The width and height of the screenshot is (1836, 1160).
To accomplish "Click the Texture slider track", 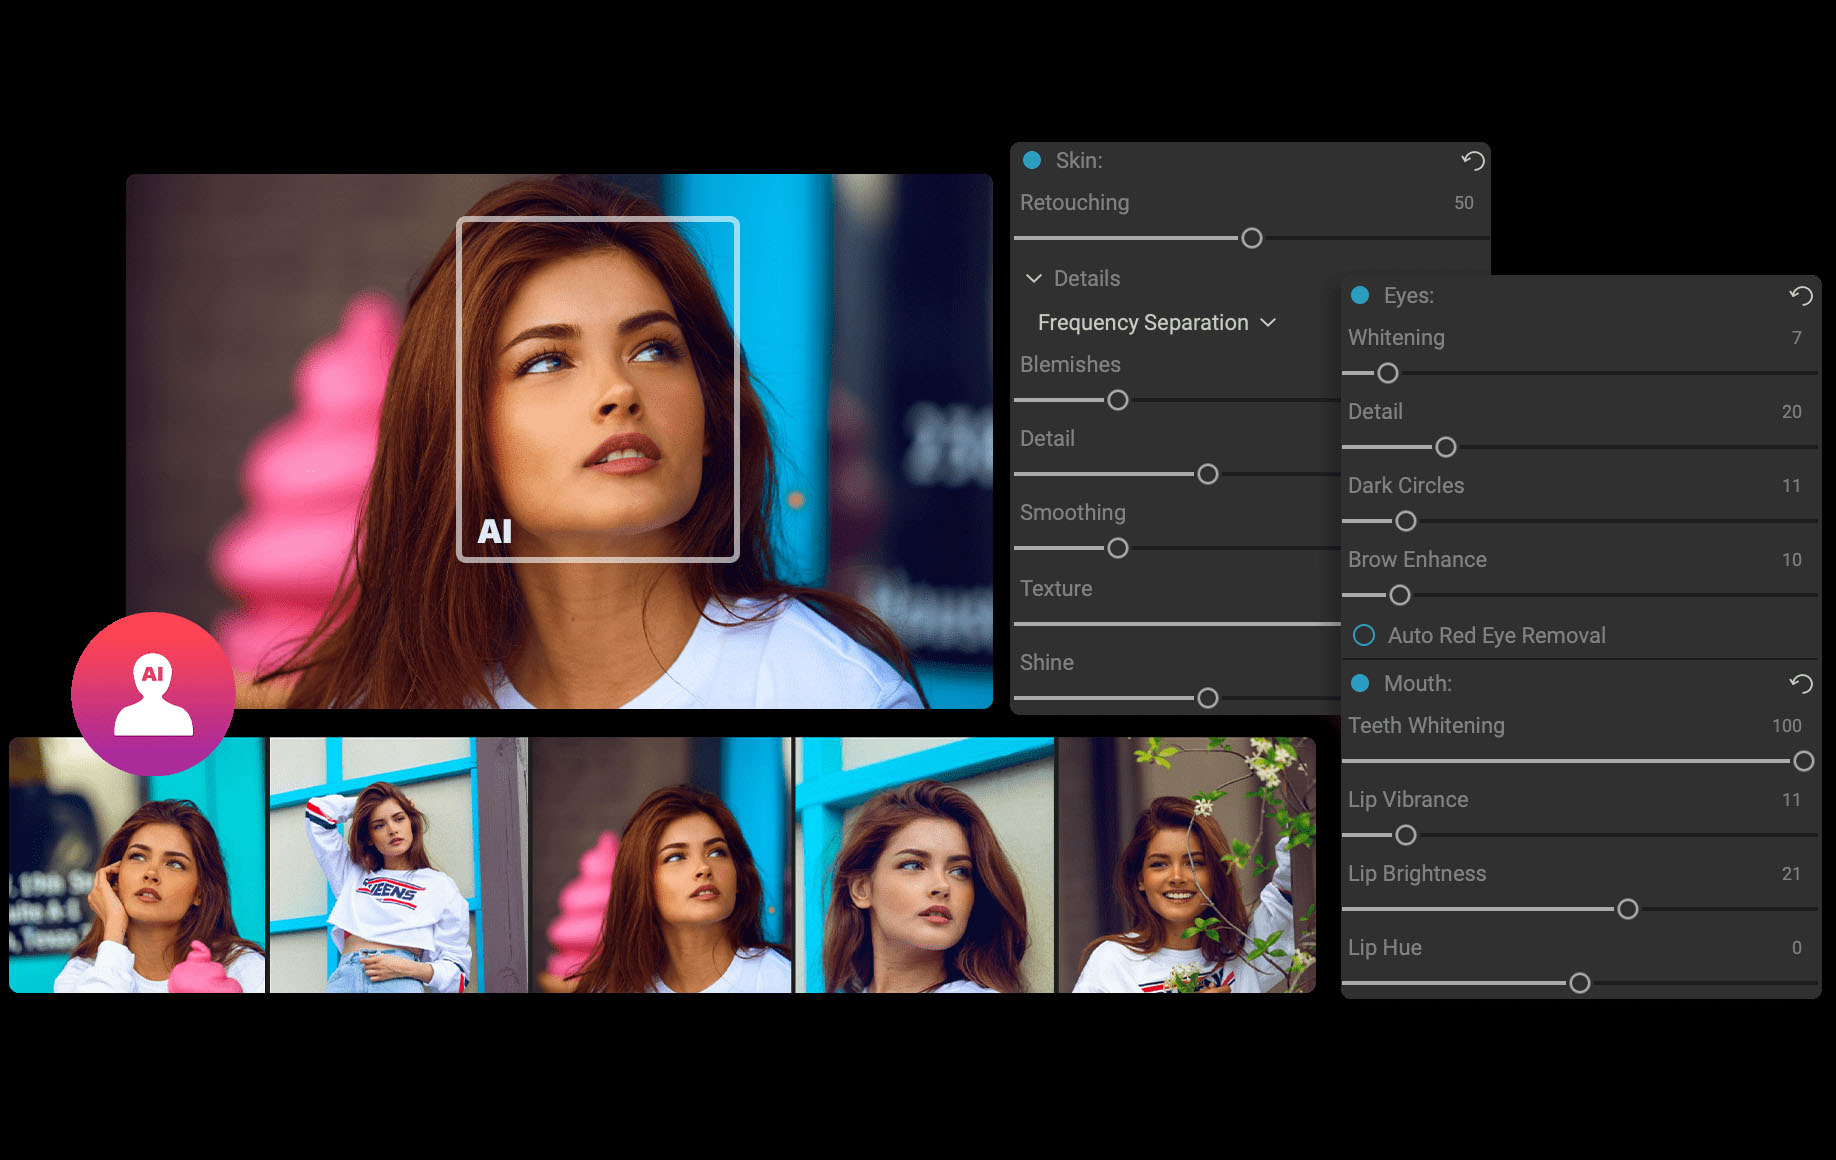I will 1177,624.
